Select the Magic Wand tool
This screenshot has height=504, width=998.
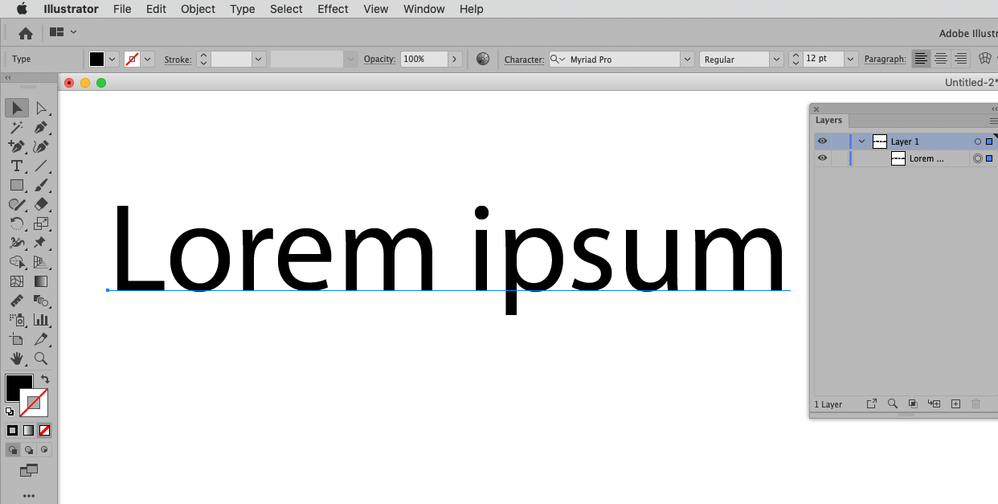click(17, 128)
